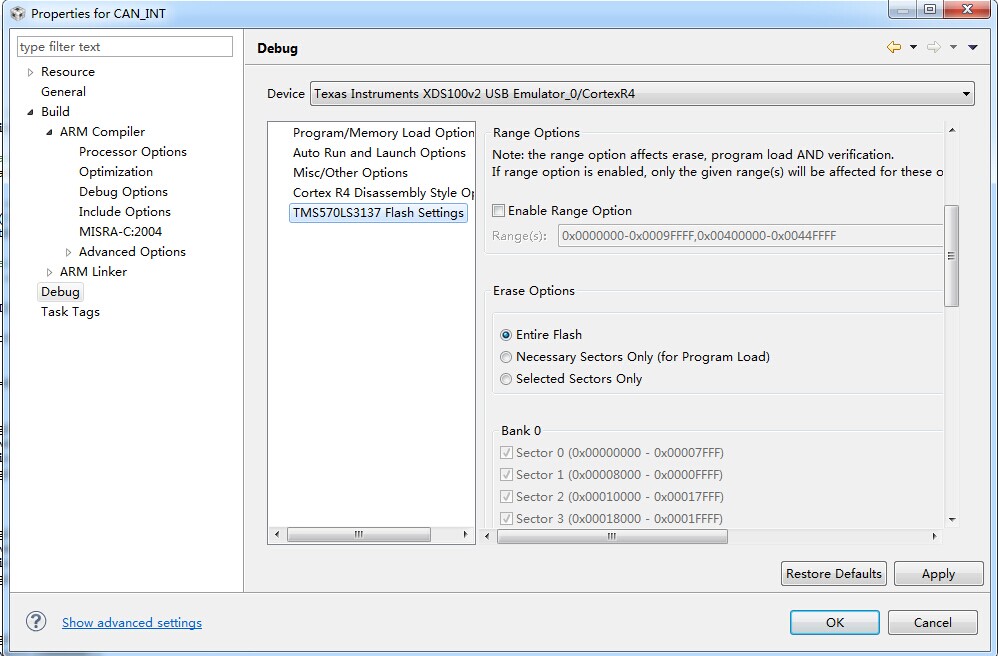998x656 pixels.
Task: Open the Device dropdown list
Action: 966,94
